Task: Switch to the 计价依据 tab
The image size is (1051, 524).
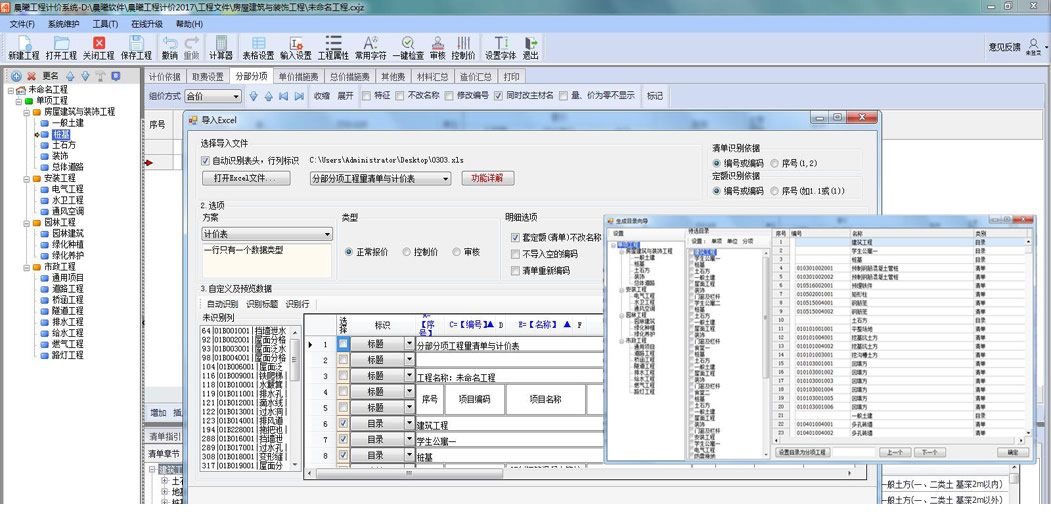Action: pyautogui.click(x=164, y=76)
